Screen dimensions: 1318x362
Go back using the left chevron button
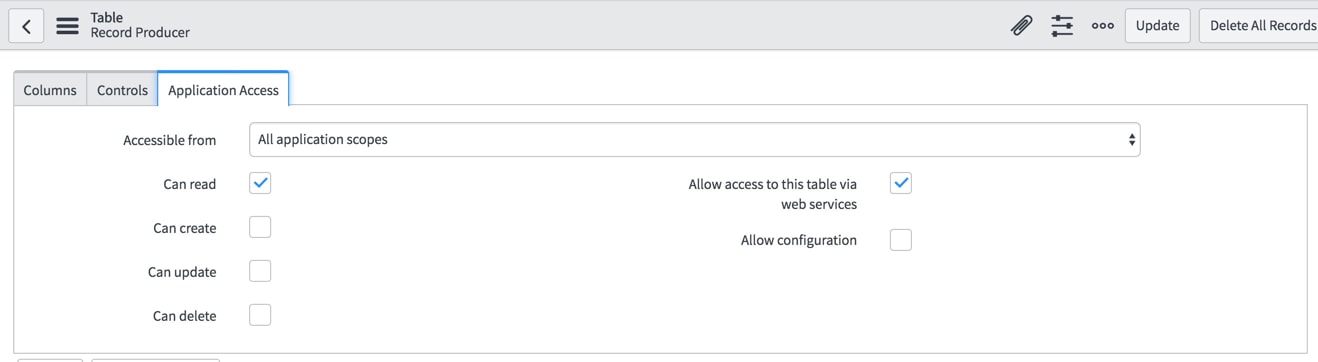click(26, 26)
